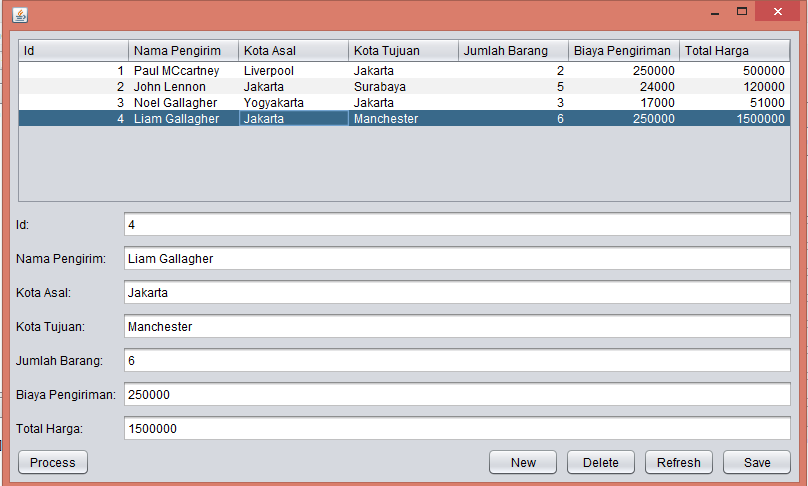The height and width of the screenshot is (486, 808).
Task: Click the Biaya Pengiriman column header
Action: tap(624, 51)
